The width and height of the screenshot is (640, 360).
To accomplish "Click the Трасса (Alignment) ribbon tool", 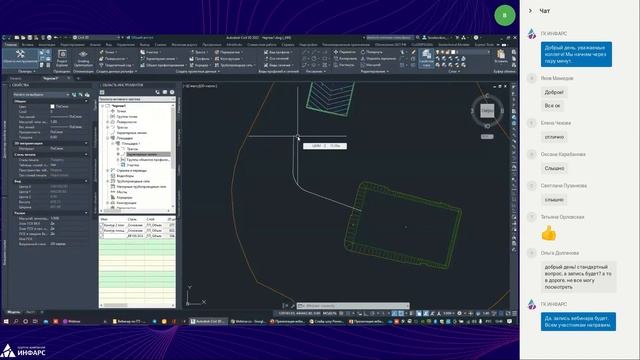I will click(x=198, y=52).
